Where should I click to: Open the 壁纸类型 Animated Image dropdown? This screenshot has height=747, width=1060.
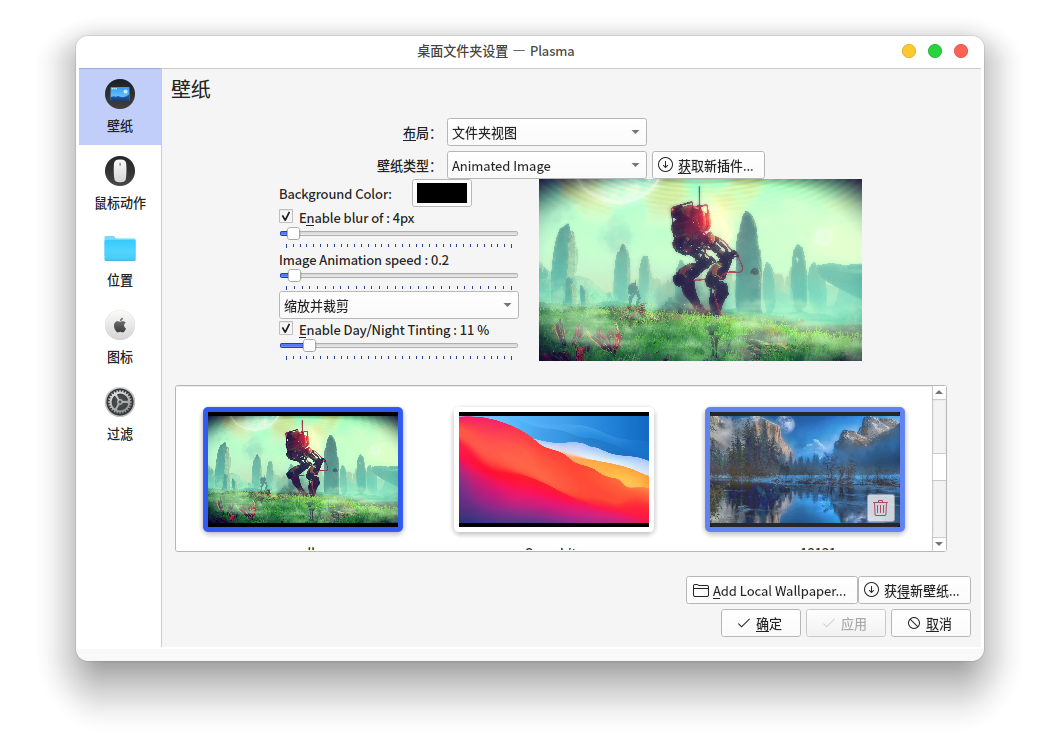[x=546, y=166]
